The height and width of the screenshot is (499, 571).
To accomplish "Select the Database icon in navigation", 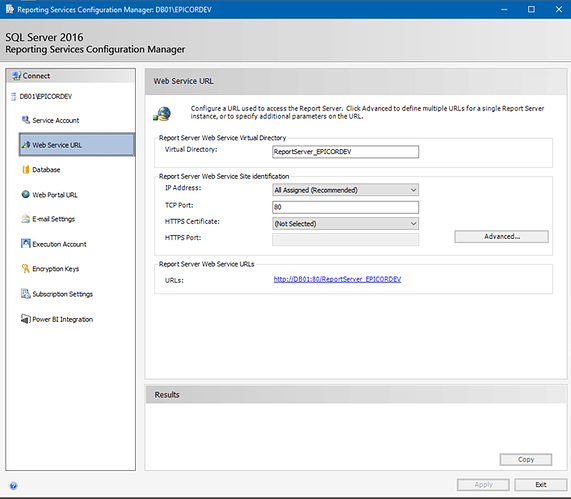I will [x=25, y=169].
